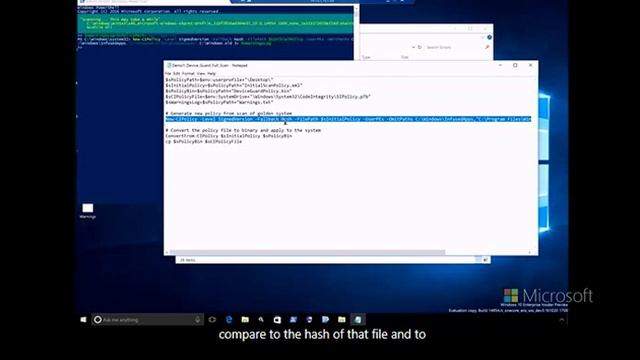
Task: Open Notepad's Edit menu
Action: (x=176, y=73)
